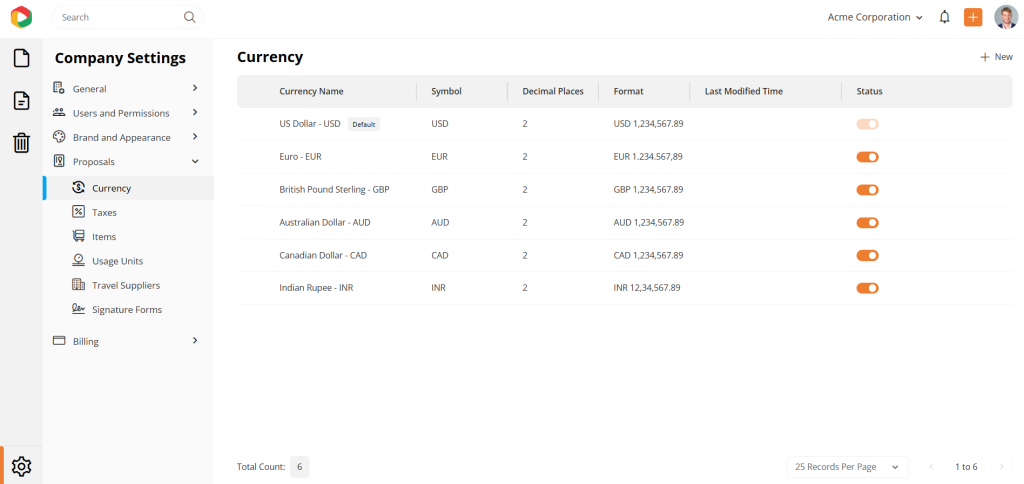The image size is (1024, 484).
Task: Go to the next page arrow
Action: click(x=1002, y=467)
